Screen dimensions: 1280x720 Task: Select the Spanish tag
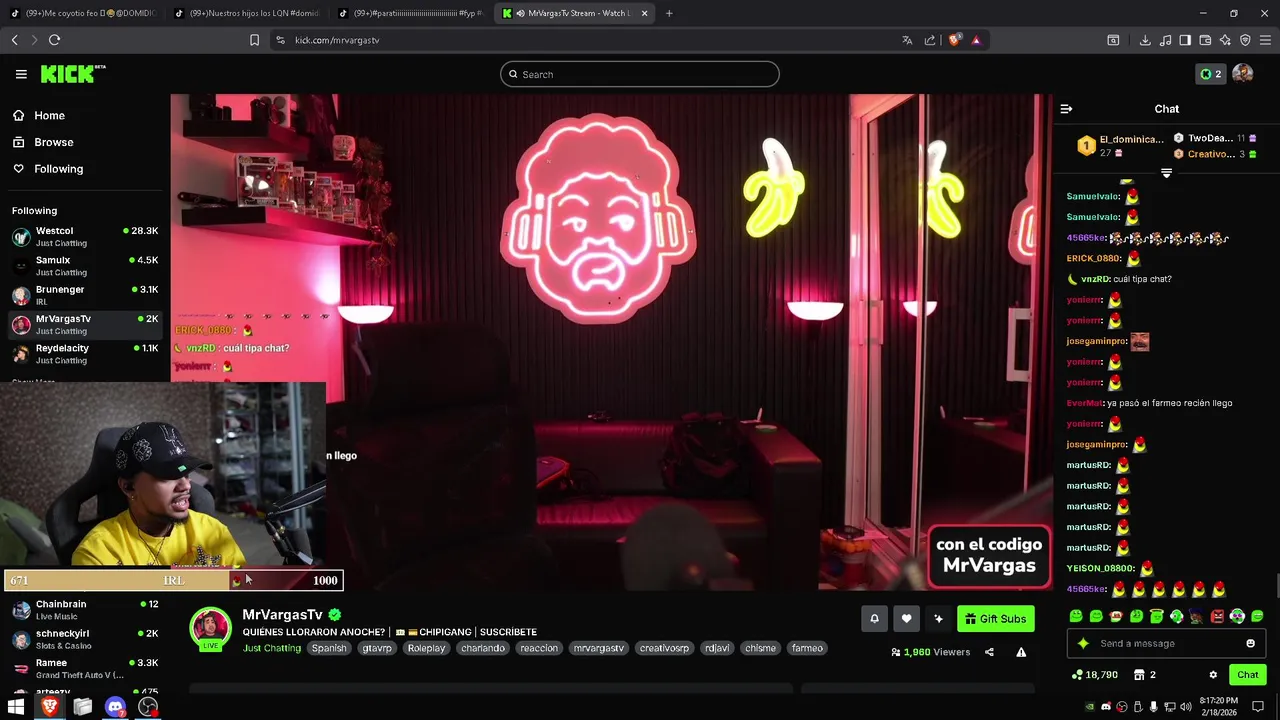point(329,648)
